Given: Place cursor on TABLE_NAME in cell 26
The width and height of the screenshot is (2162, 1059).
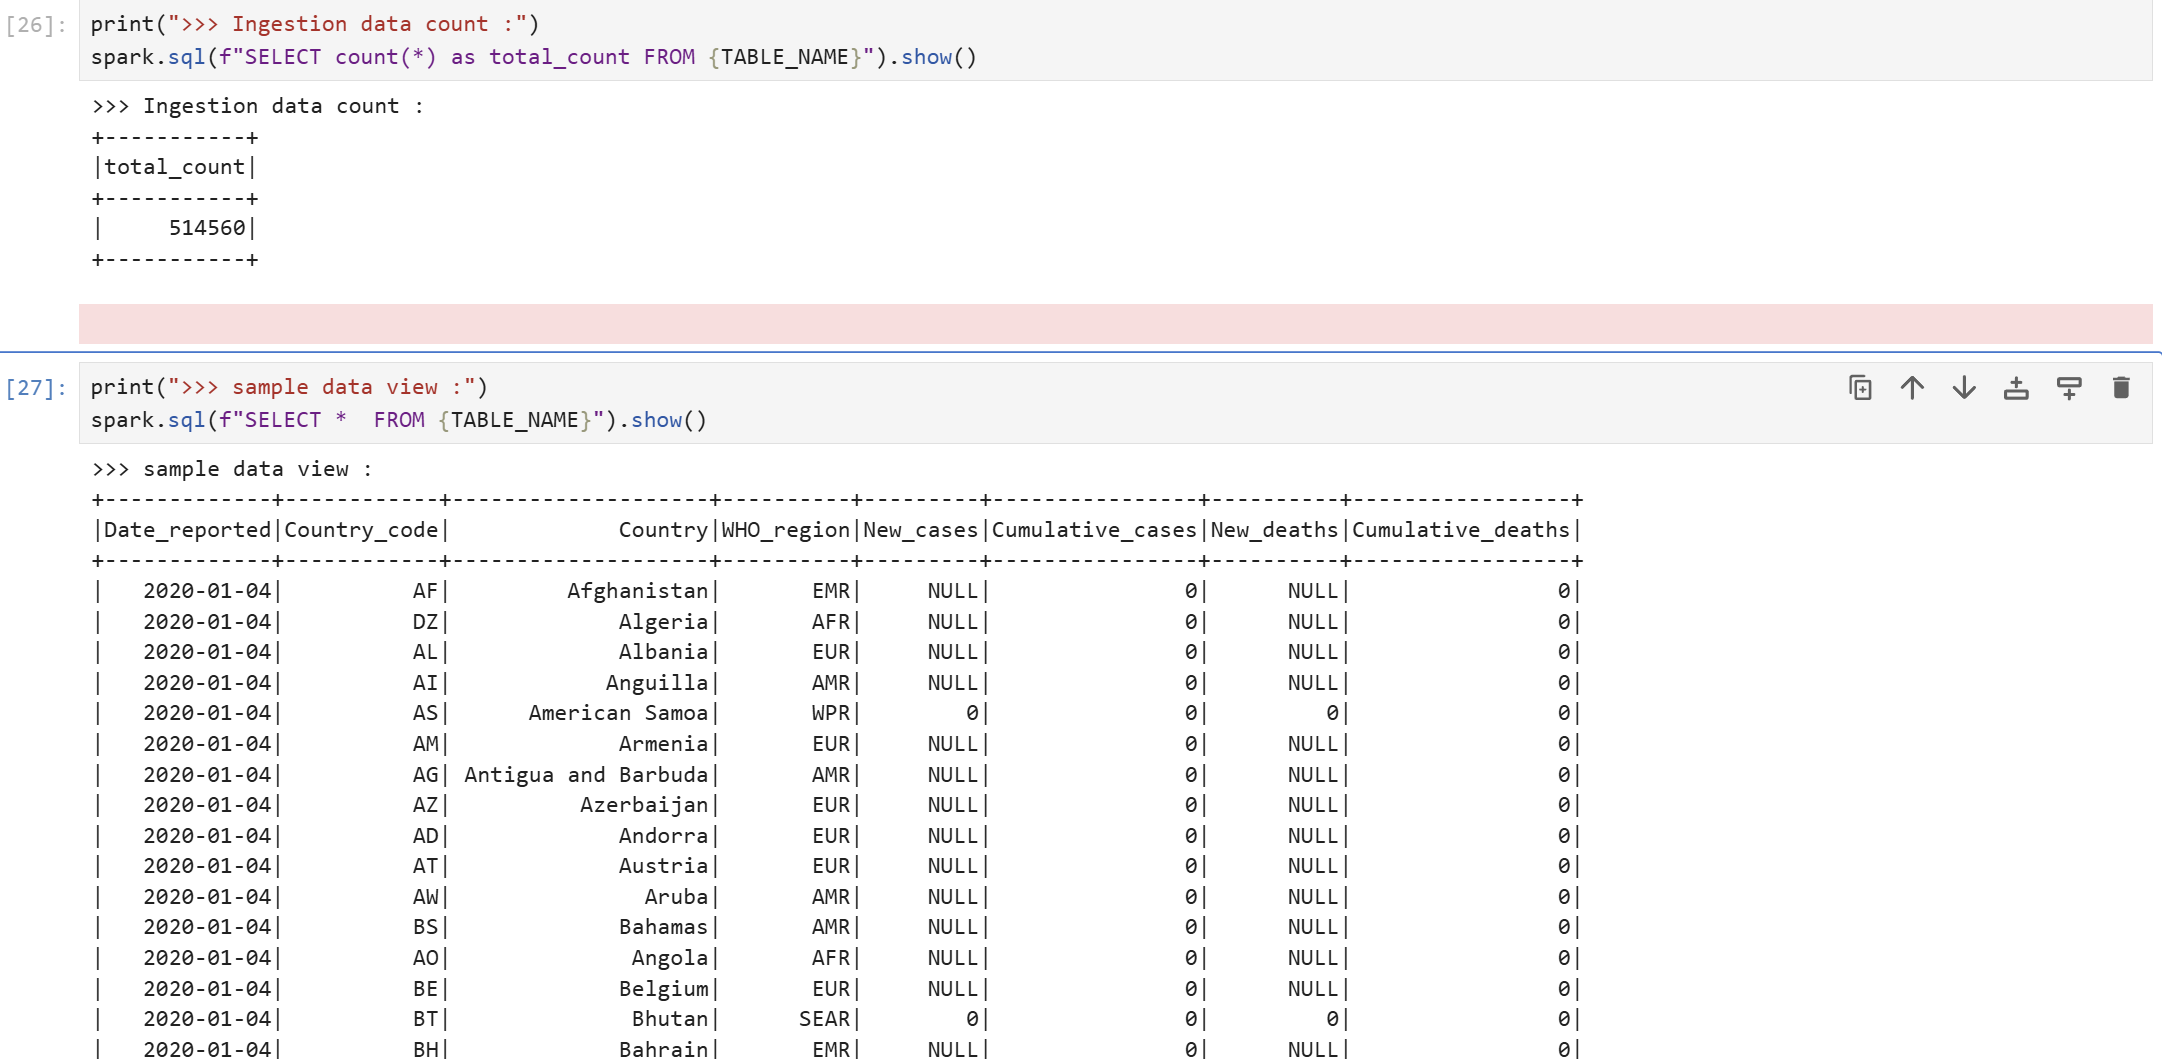Looking at the screenshot, I should [x=784, y=57].
